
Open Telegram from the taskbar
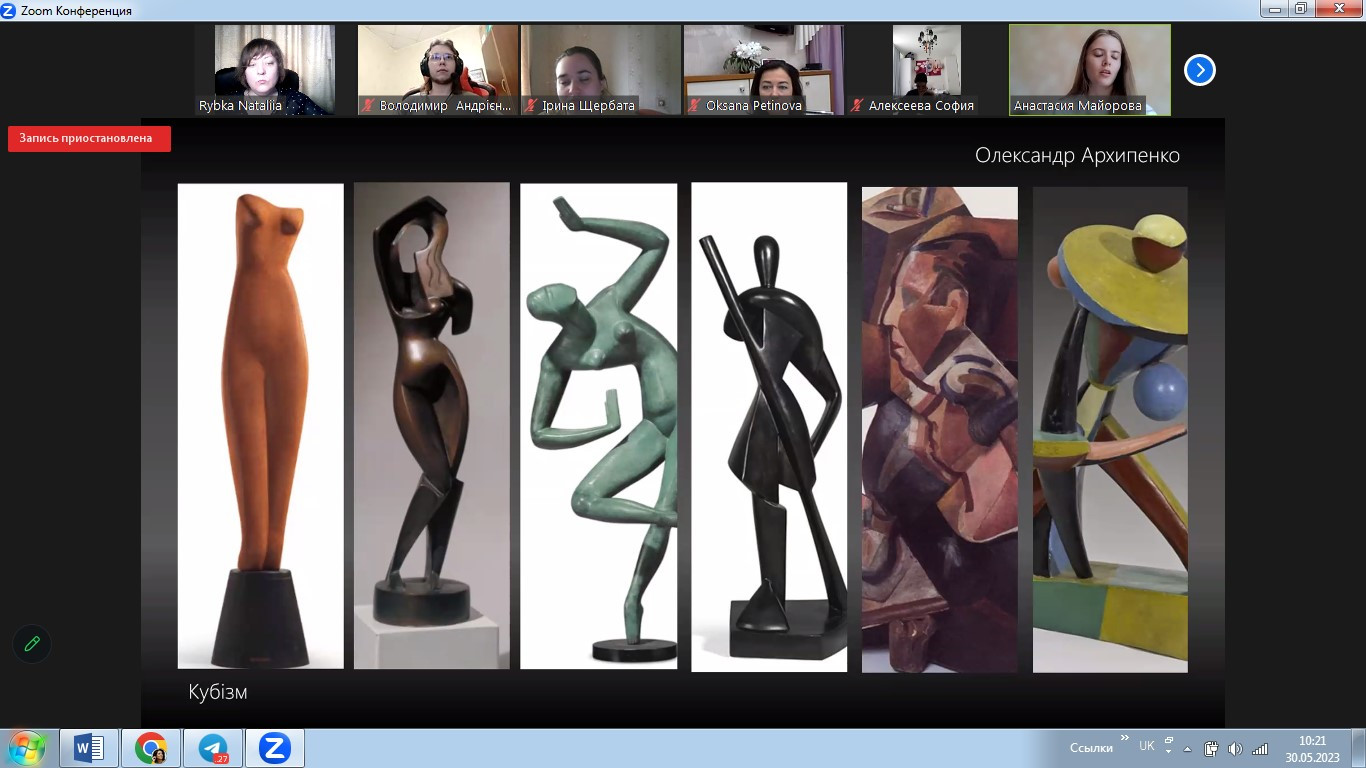[213, 748]
